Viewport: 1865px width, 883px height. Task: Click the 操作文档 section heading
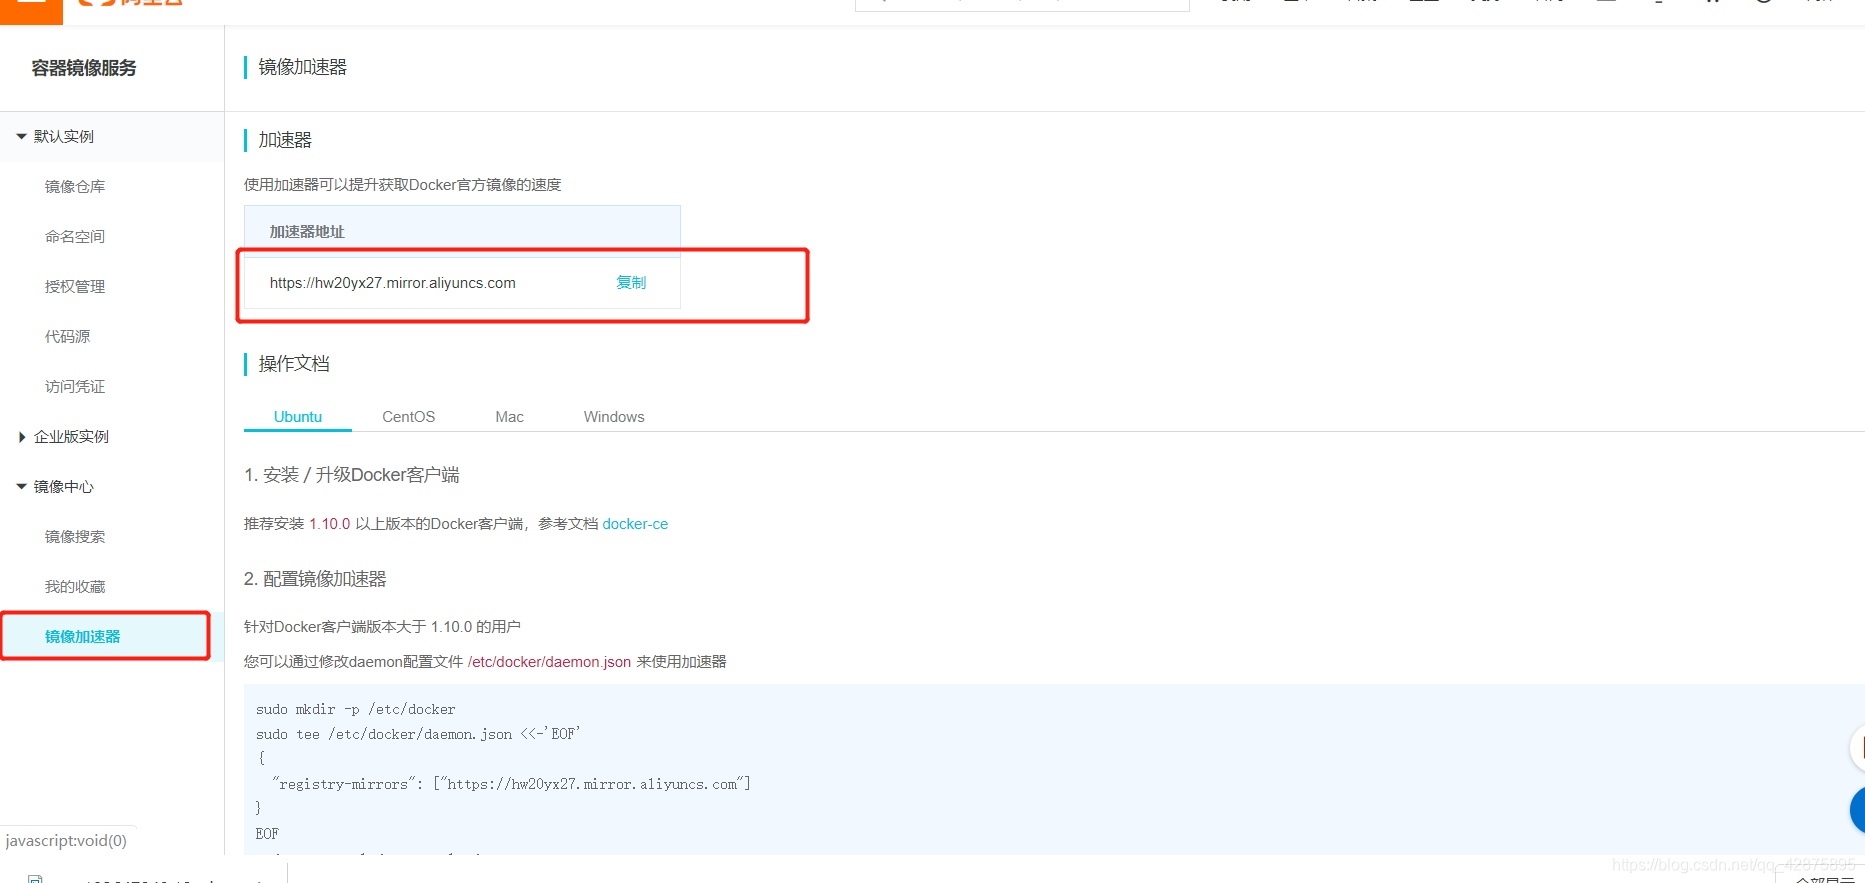294,364
